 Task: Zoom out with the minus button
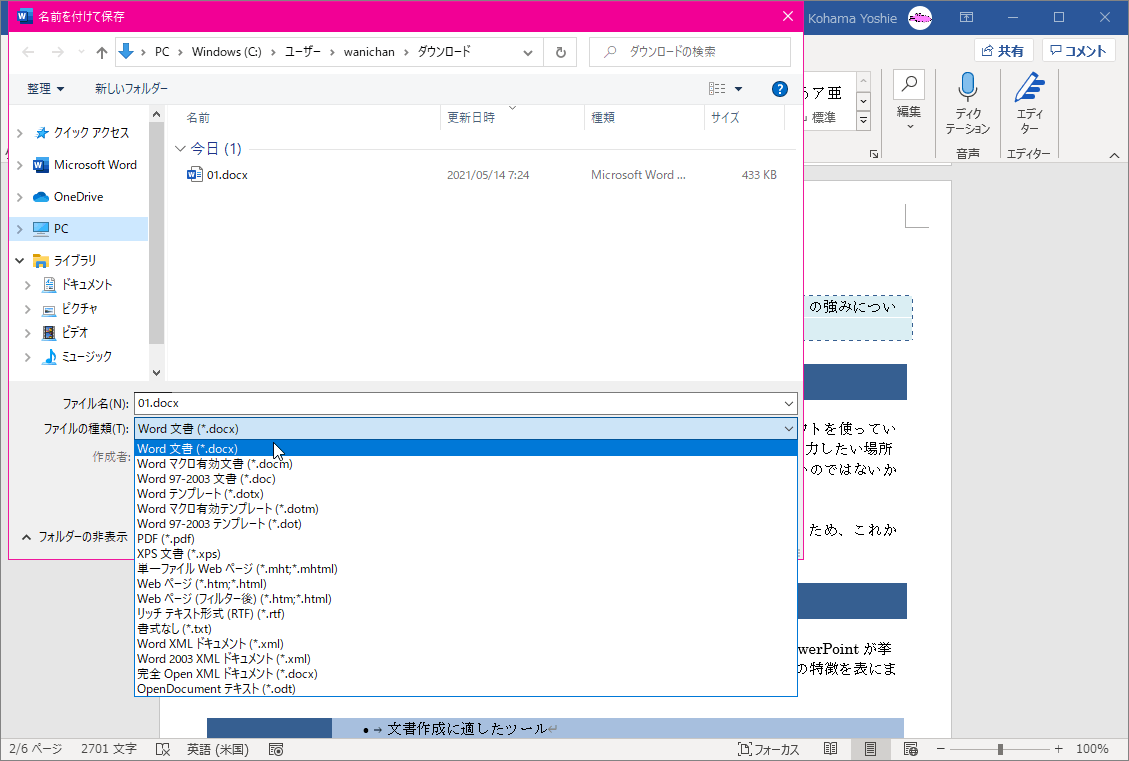pyautogui.click(x=940, y=749)
